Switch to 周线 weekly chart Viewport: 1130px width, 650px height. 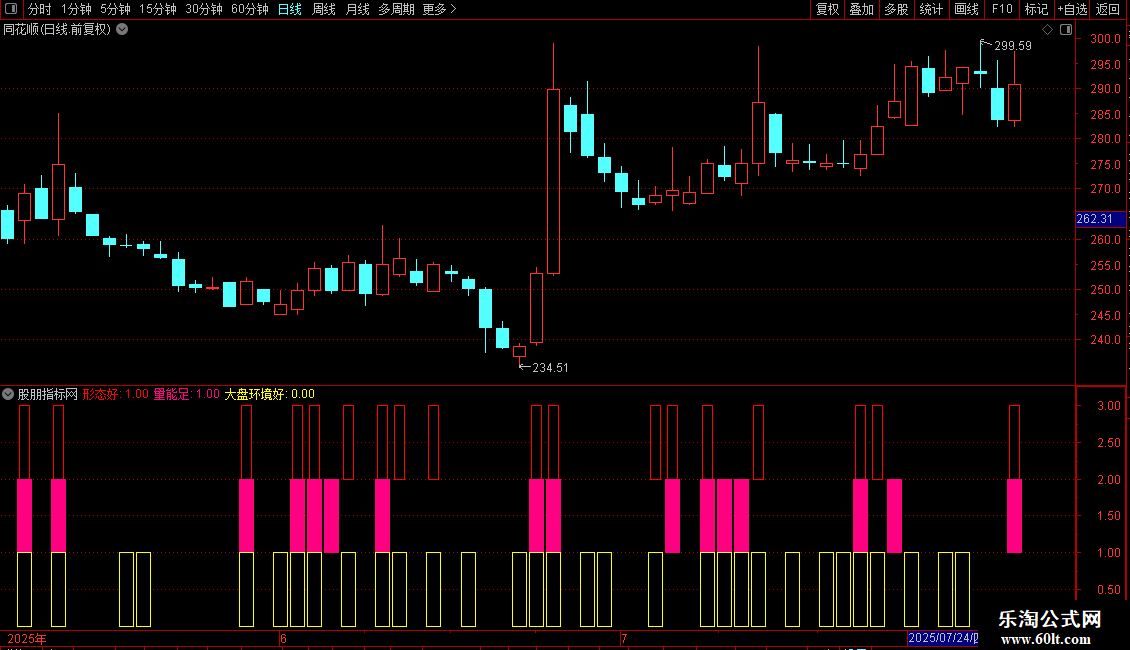[x=324, y=9]
